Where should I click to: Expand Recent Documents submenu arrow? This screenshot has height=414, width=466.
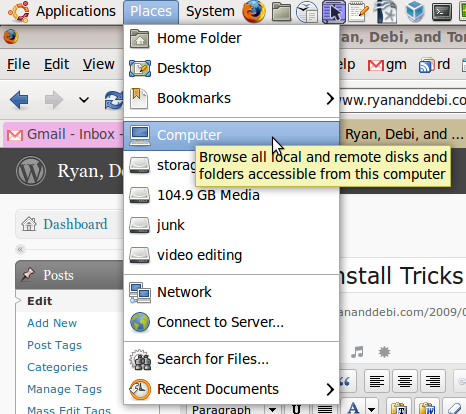point(330,389)
